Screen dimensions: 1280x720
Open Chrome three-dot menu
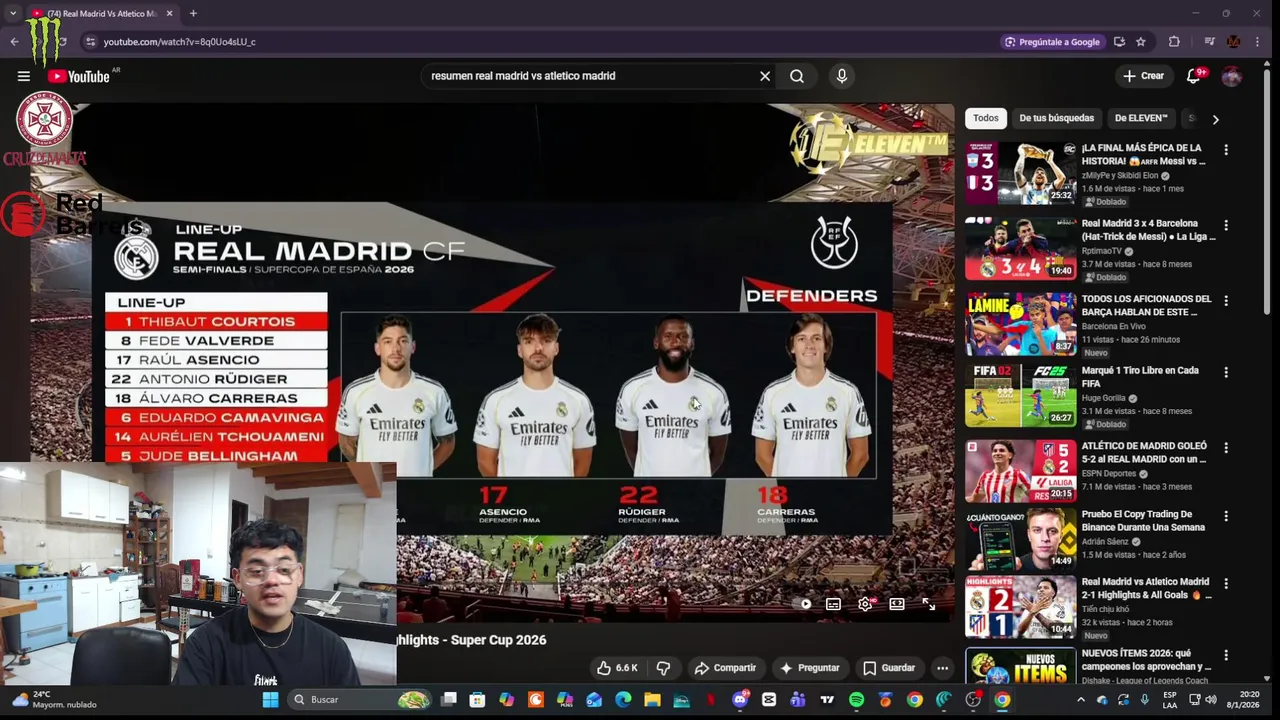(x=1257, y=42)
